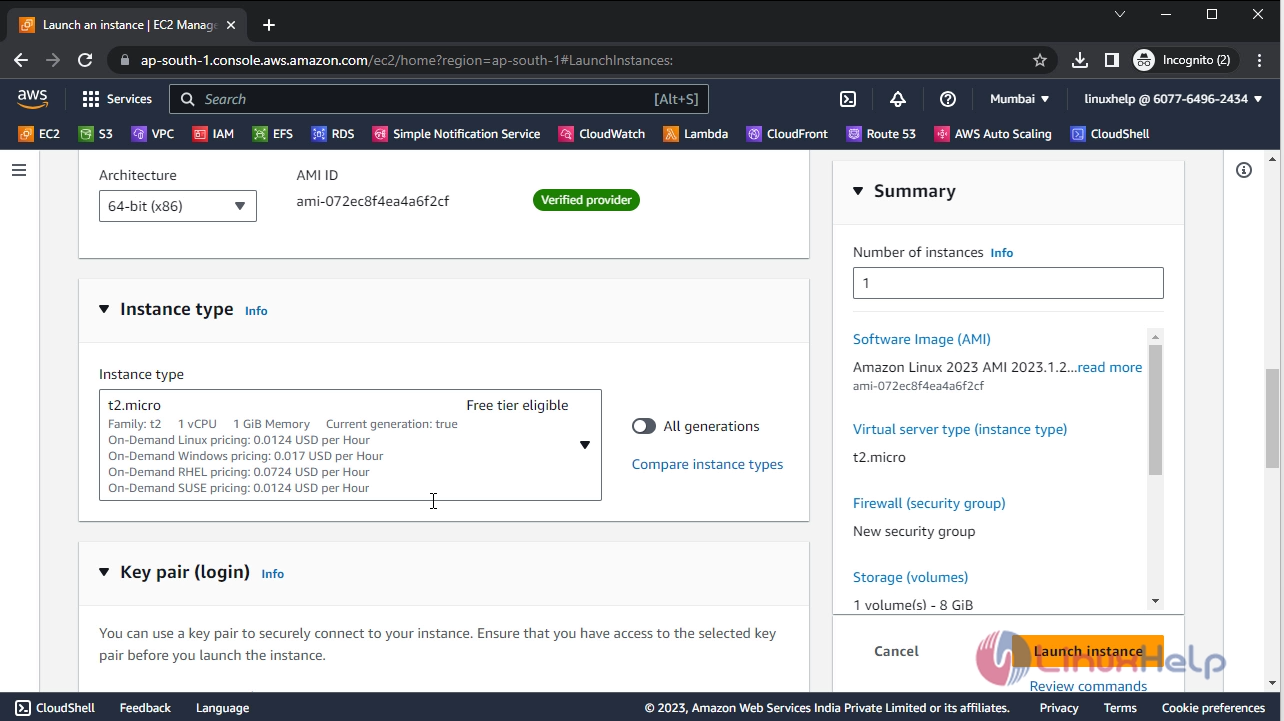The image size is (1284, 721).
Task: Collapse the Summary panel
Action: click(x=858, y=191)
